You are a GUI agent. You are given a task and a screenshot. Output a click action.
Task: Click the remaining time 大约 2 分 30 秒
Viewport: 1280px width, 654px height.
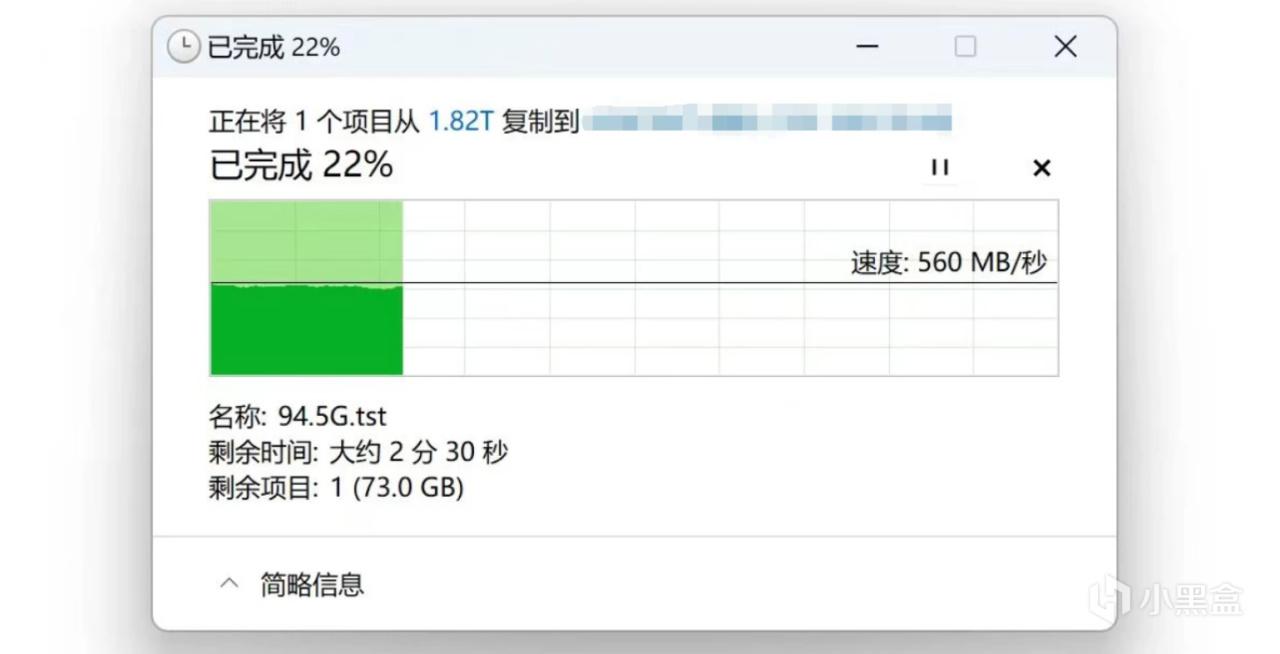pos(418,452)
